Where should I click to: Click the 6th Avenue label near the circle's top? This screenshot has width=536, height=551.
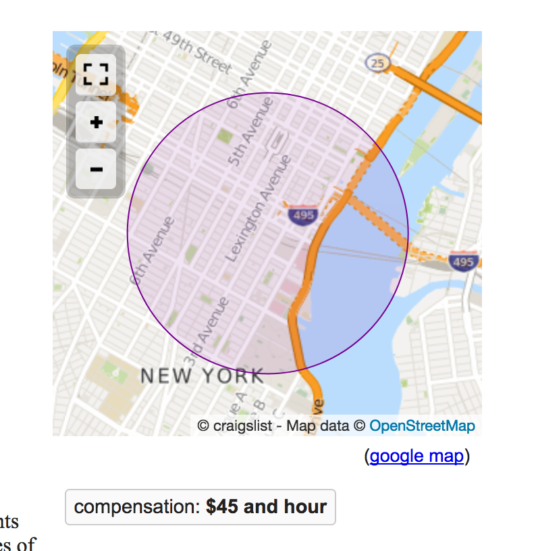pos(249,74)
